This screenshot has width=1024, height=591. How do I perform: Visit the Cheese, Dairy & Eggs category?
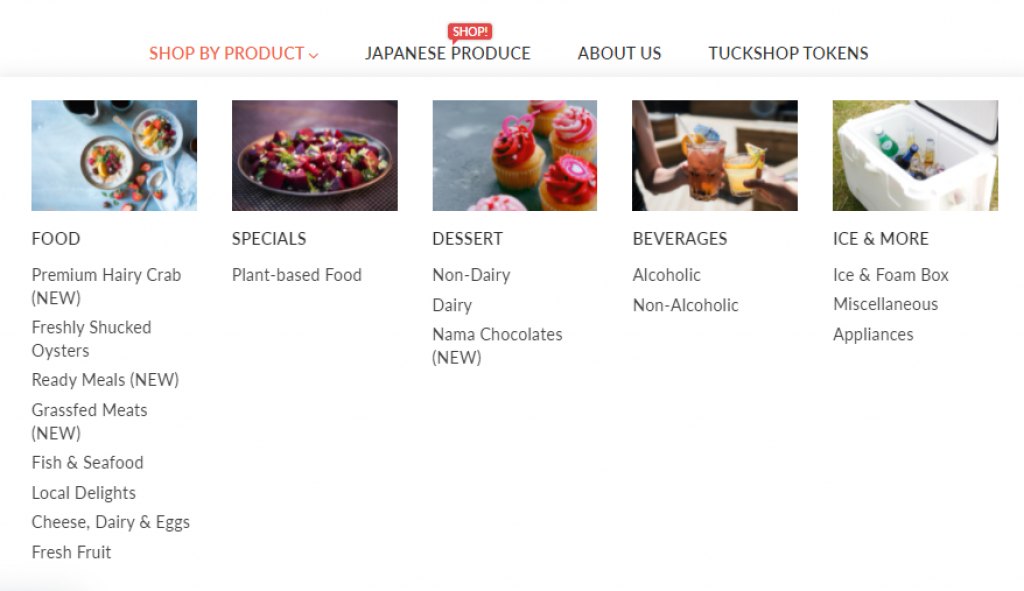pyautogui.click(x=110, y=522)
